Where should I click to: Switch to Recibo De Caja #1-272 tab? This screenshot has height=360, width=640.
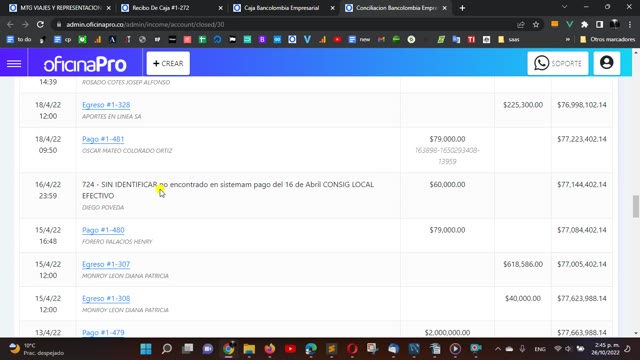click(x=172, y=8)
